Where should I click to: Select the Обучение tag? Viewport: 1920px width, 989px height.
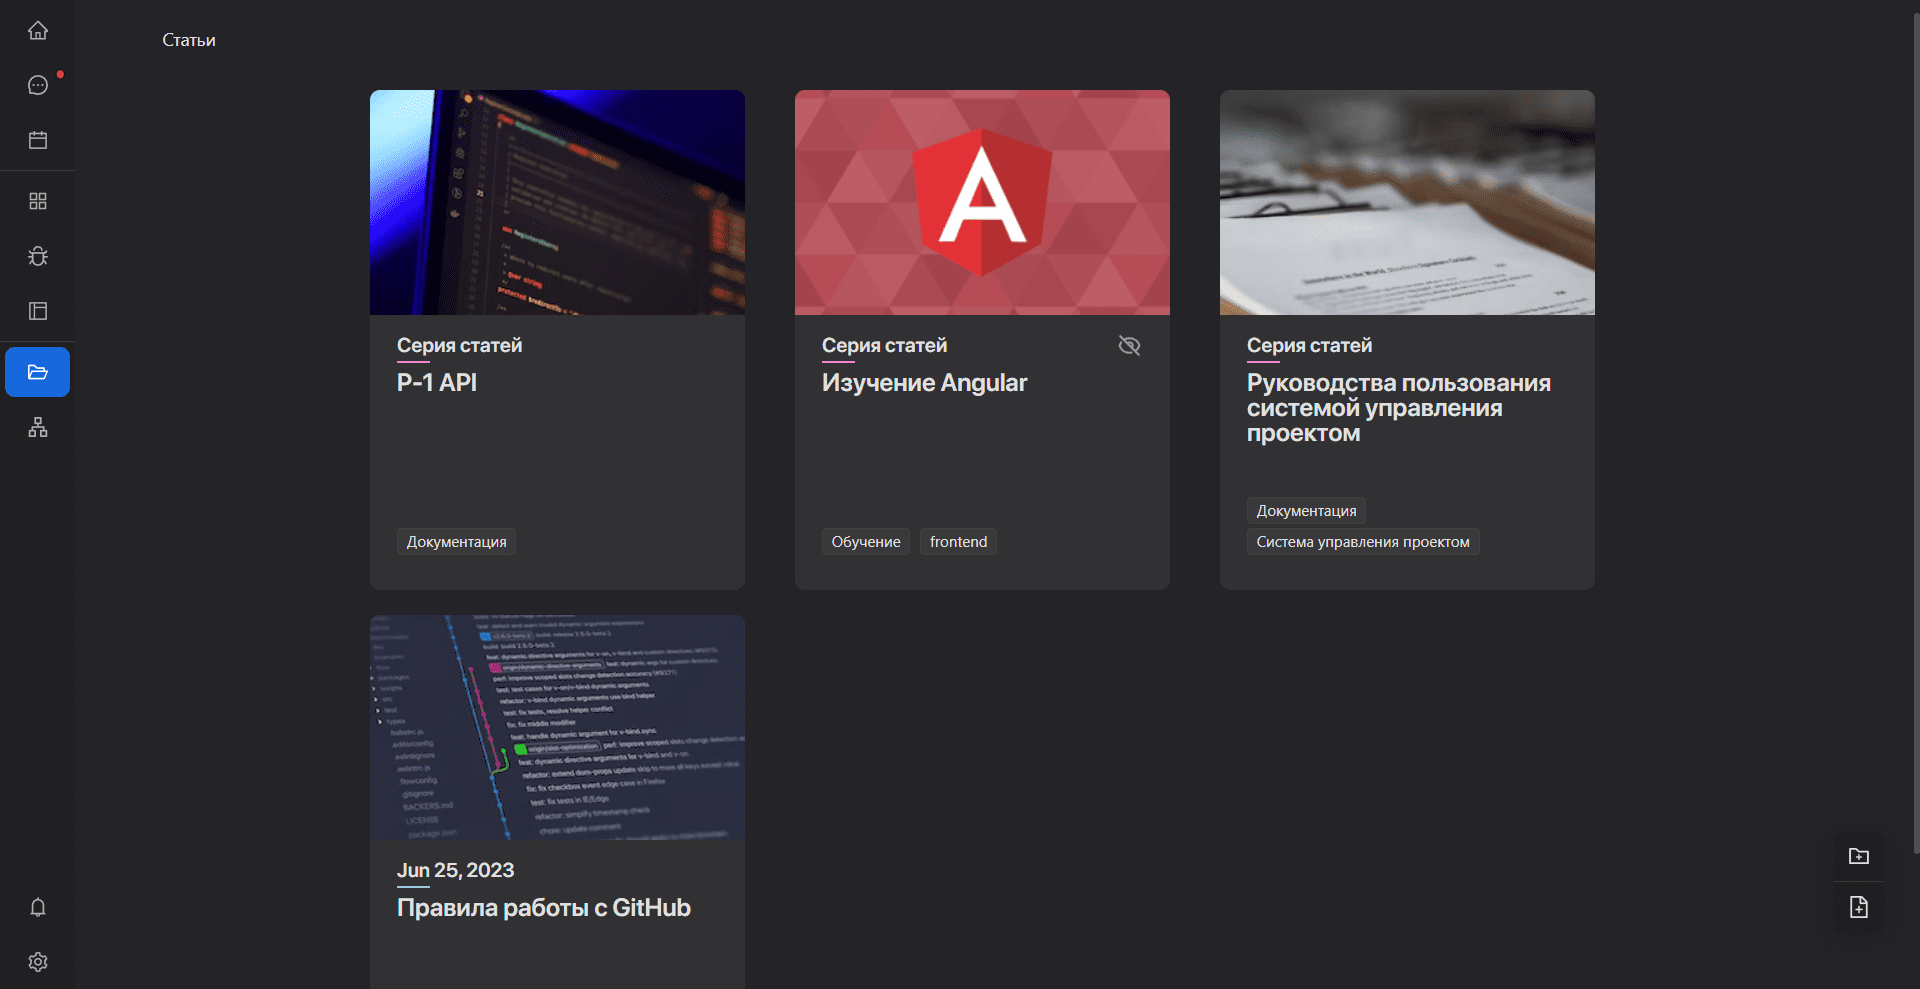click(x=866, y=542)
